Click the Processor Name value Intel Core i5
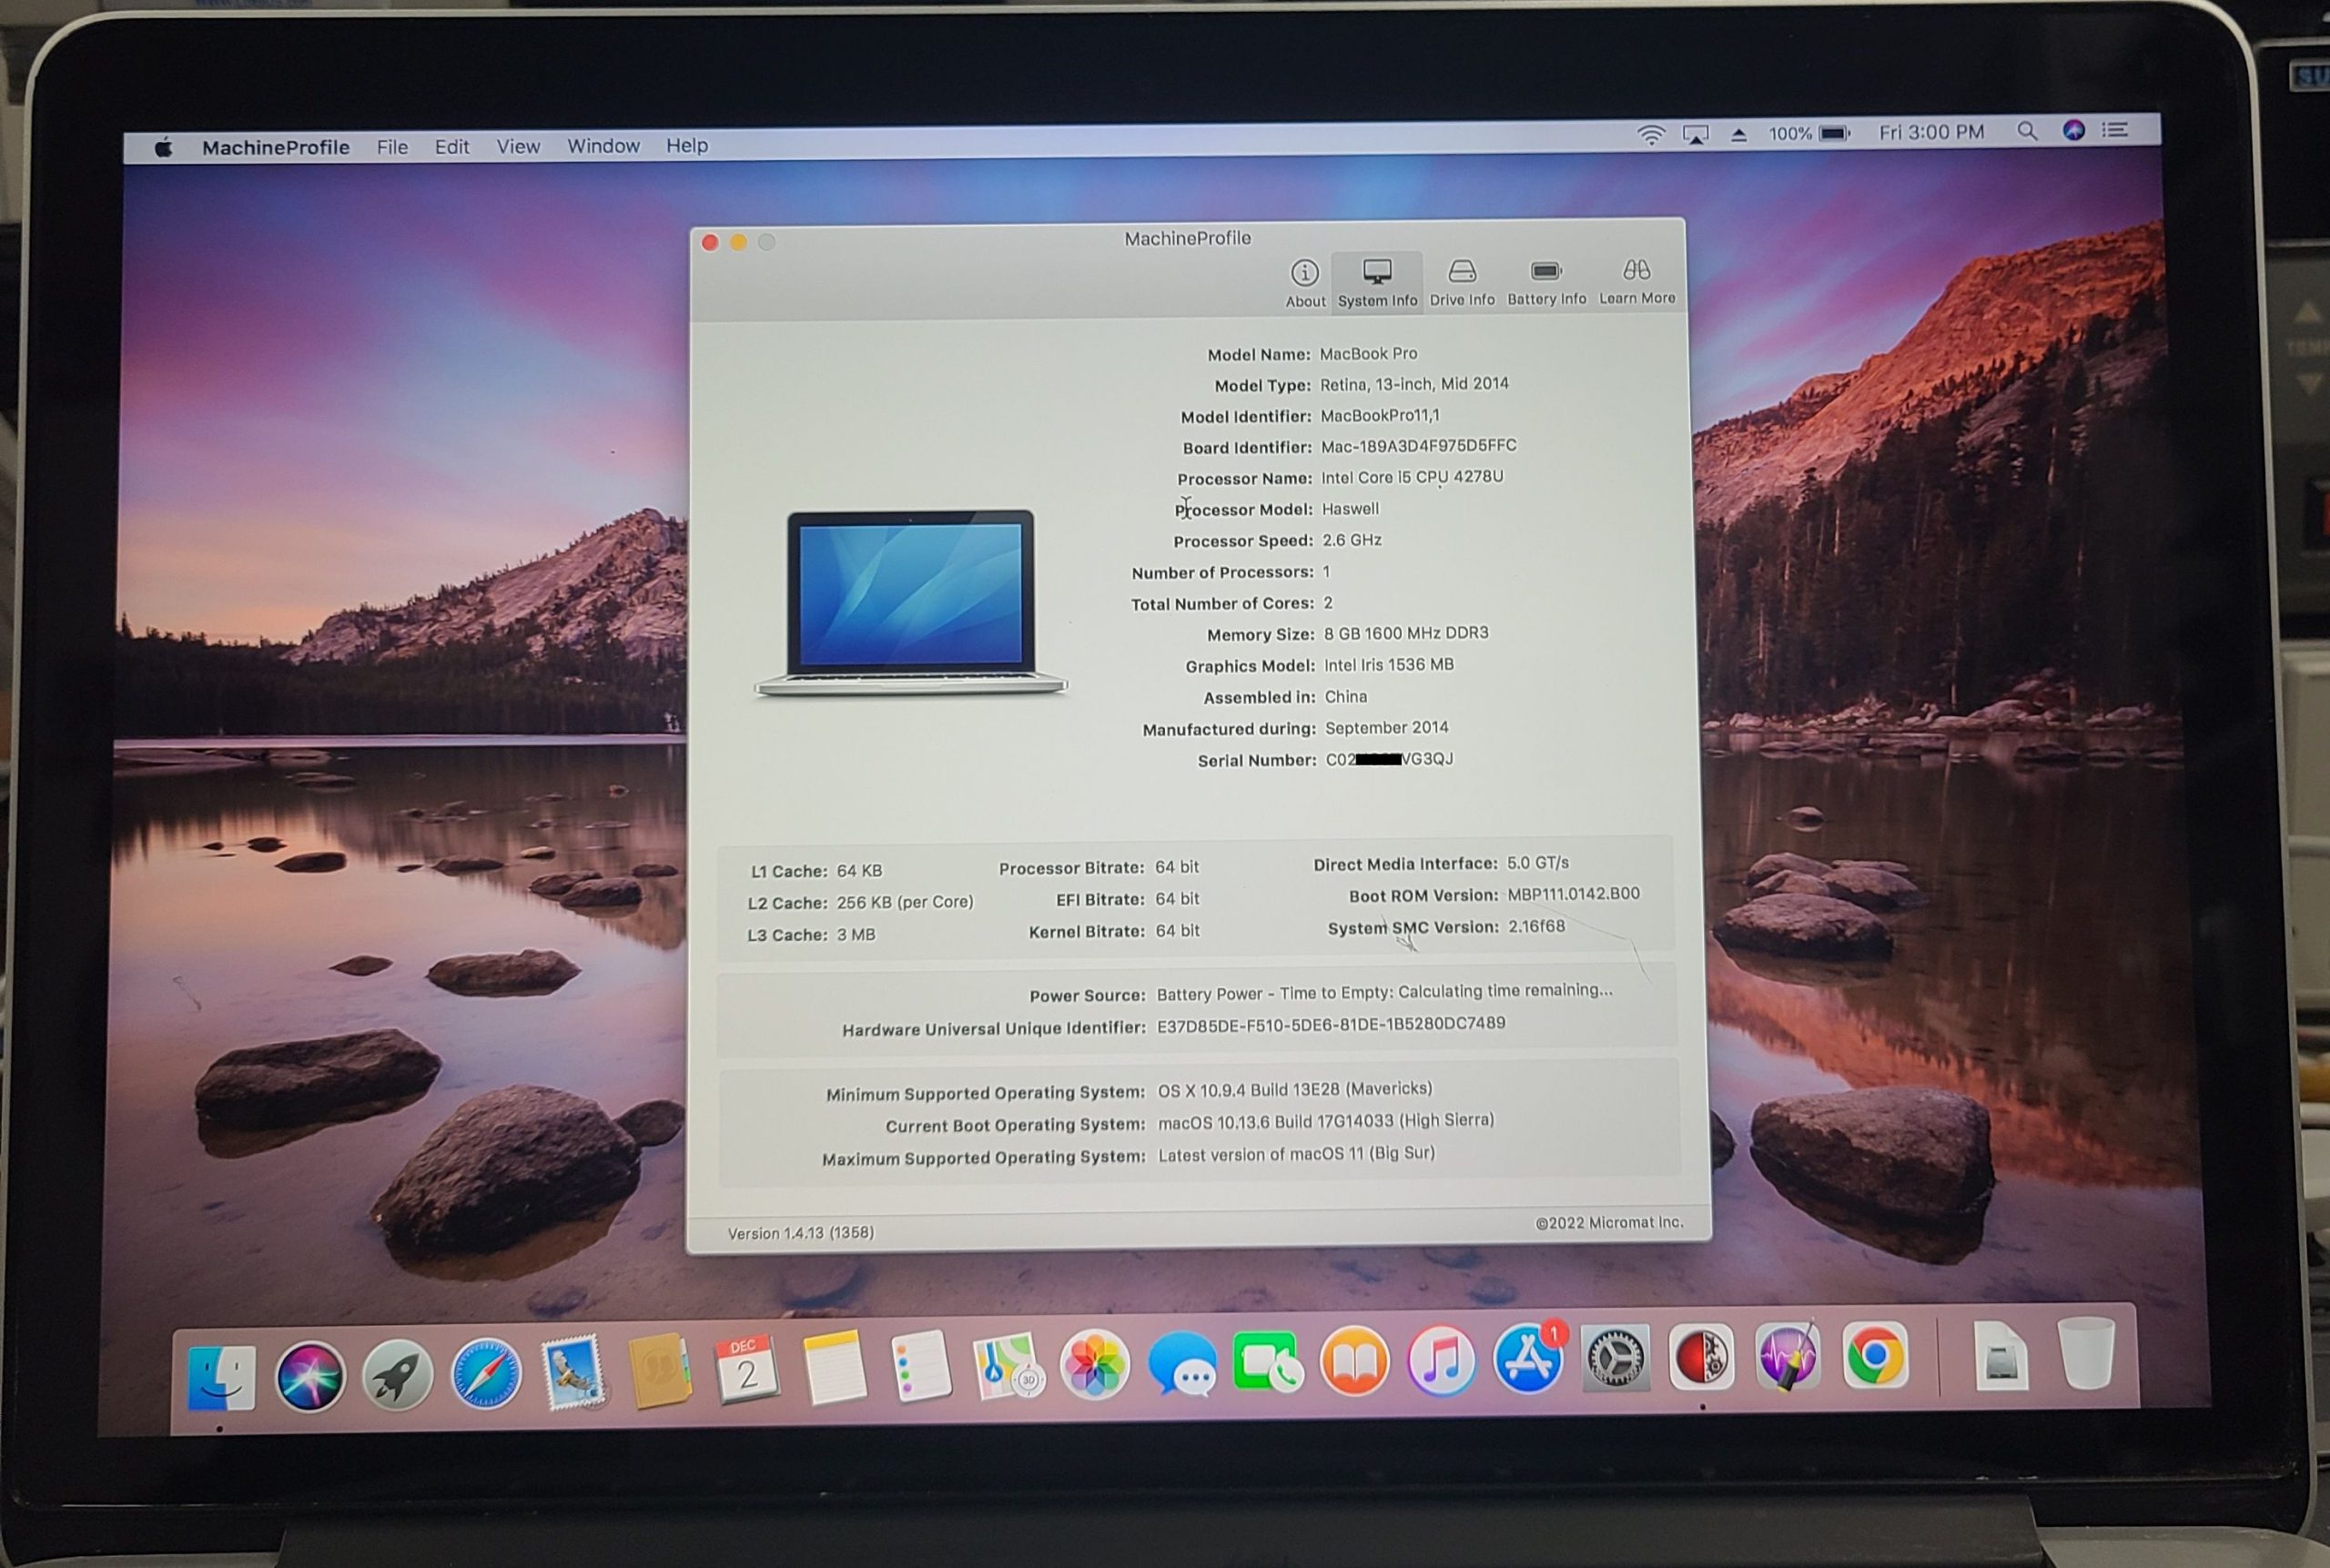 pyautogui.click(x=1412, y=477)
